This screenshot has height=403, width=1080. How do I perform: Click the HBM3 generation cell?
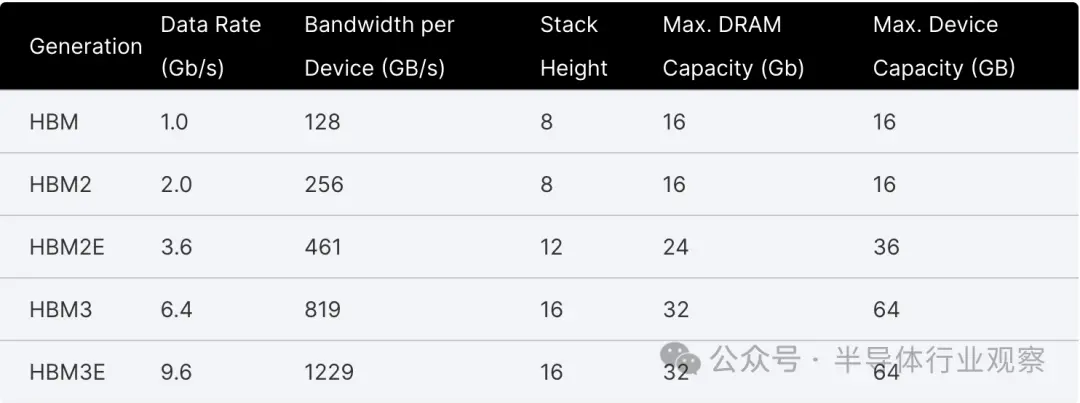61,309
